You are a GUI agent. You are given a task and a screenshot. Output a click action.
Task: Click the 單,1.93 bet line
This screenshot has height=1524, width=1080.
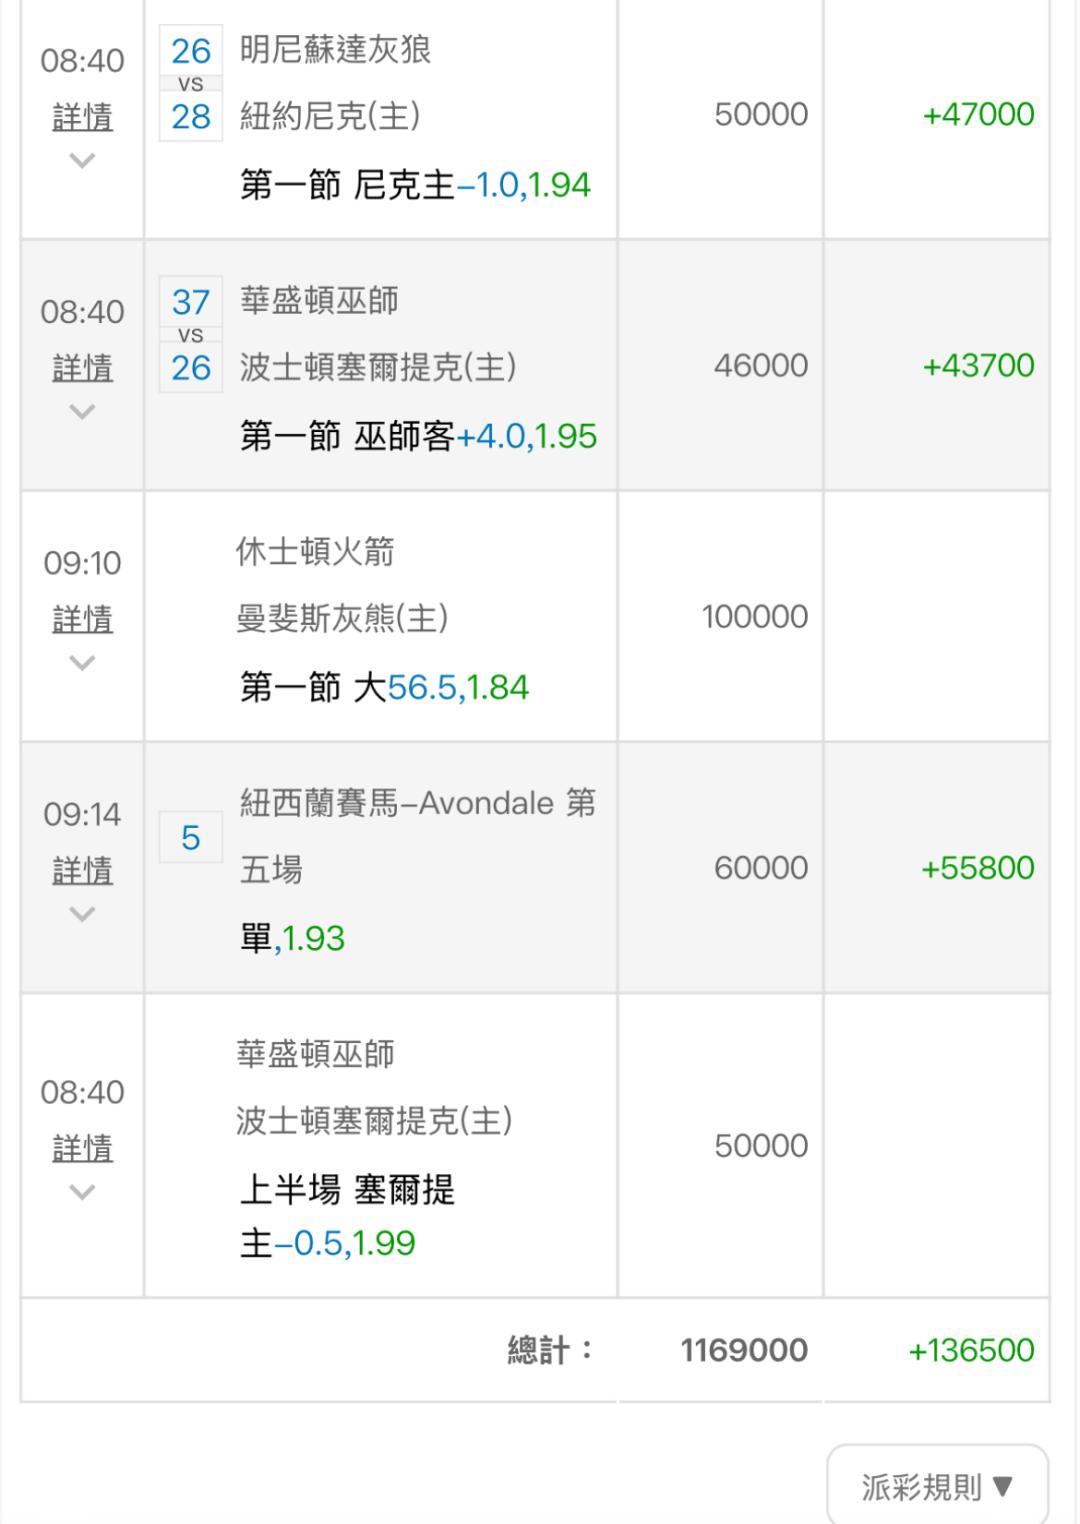[x=292, y=938]
